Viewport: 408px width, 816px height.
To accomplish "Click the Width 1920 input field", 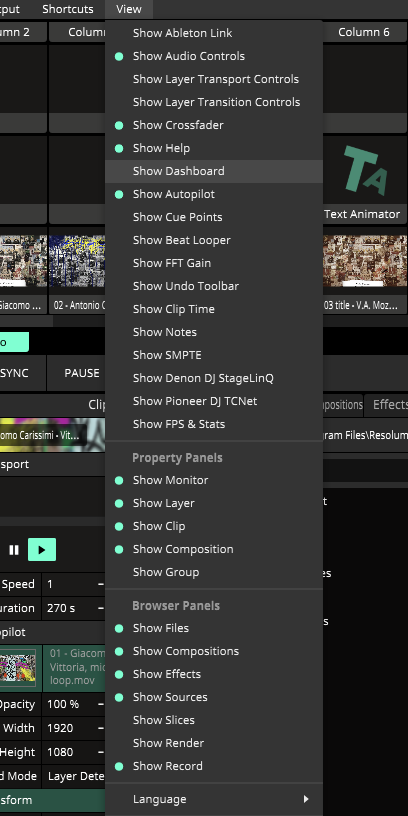I will (x=73, y=728).
